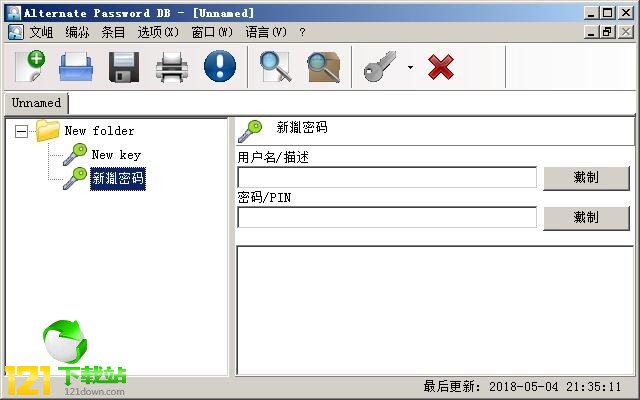Click the magnifier over box search icon
The height and width of the screenshot is (400, 640).
coord(324,67)
